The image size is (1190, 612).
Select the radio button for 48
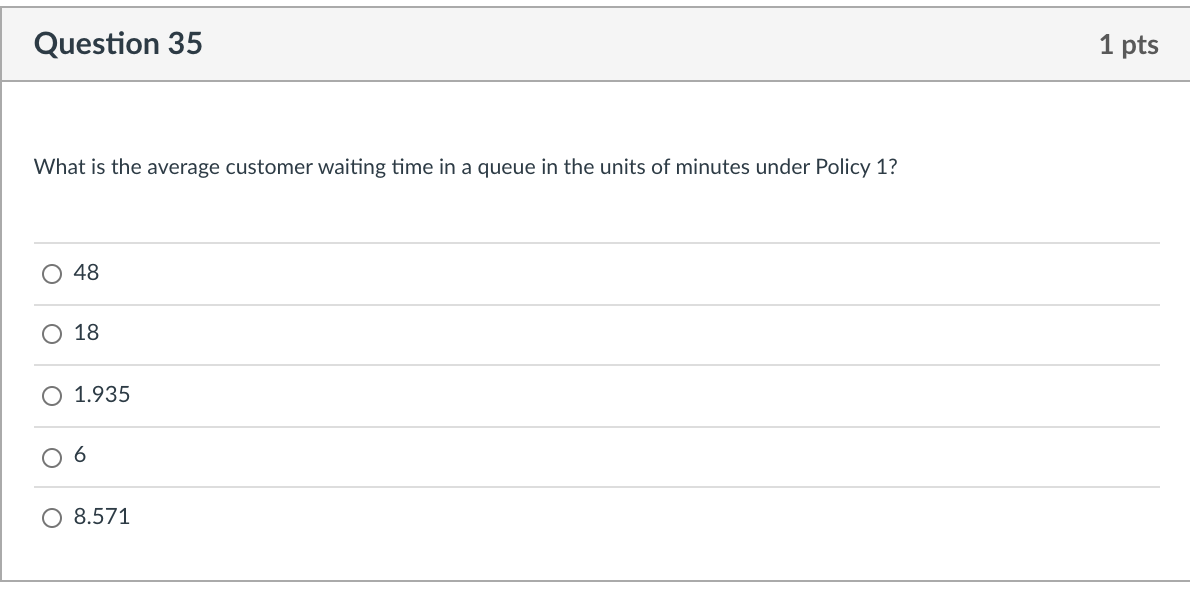pos(52,273)
